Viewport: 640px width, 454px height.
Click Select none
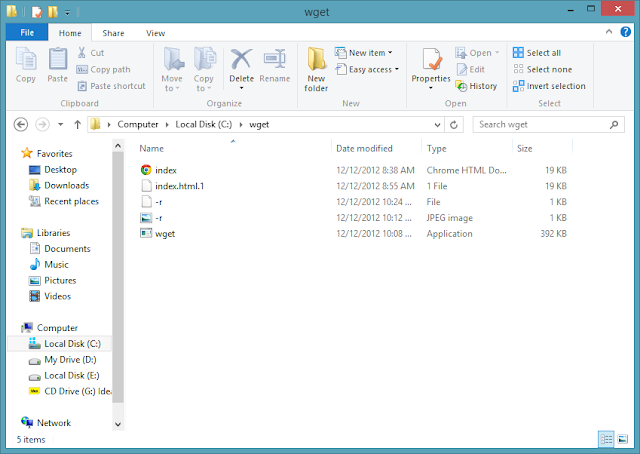click(x=542, y=69)
